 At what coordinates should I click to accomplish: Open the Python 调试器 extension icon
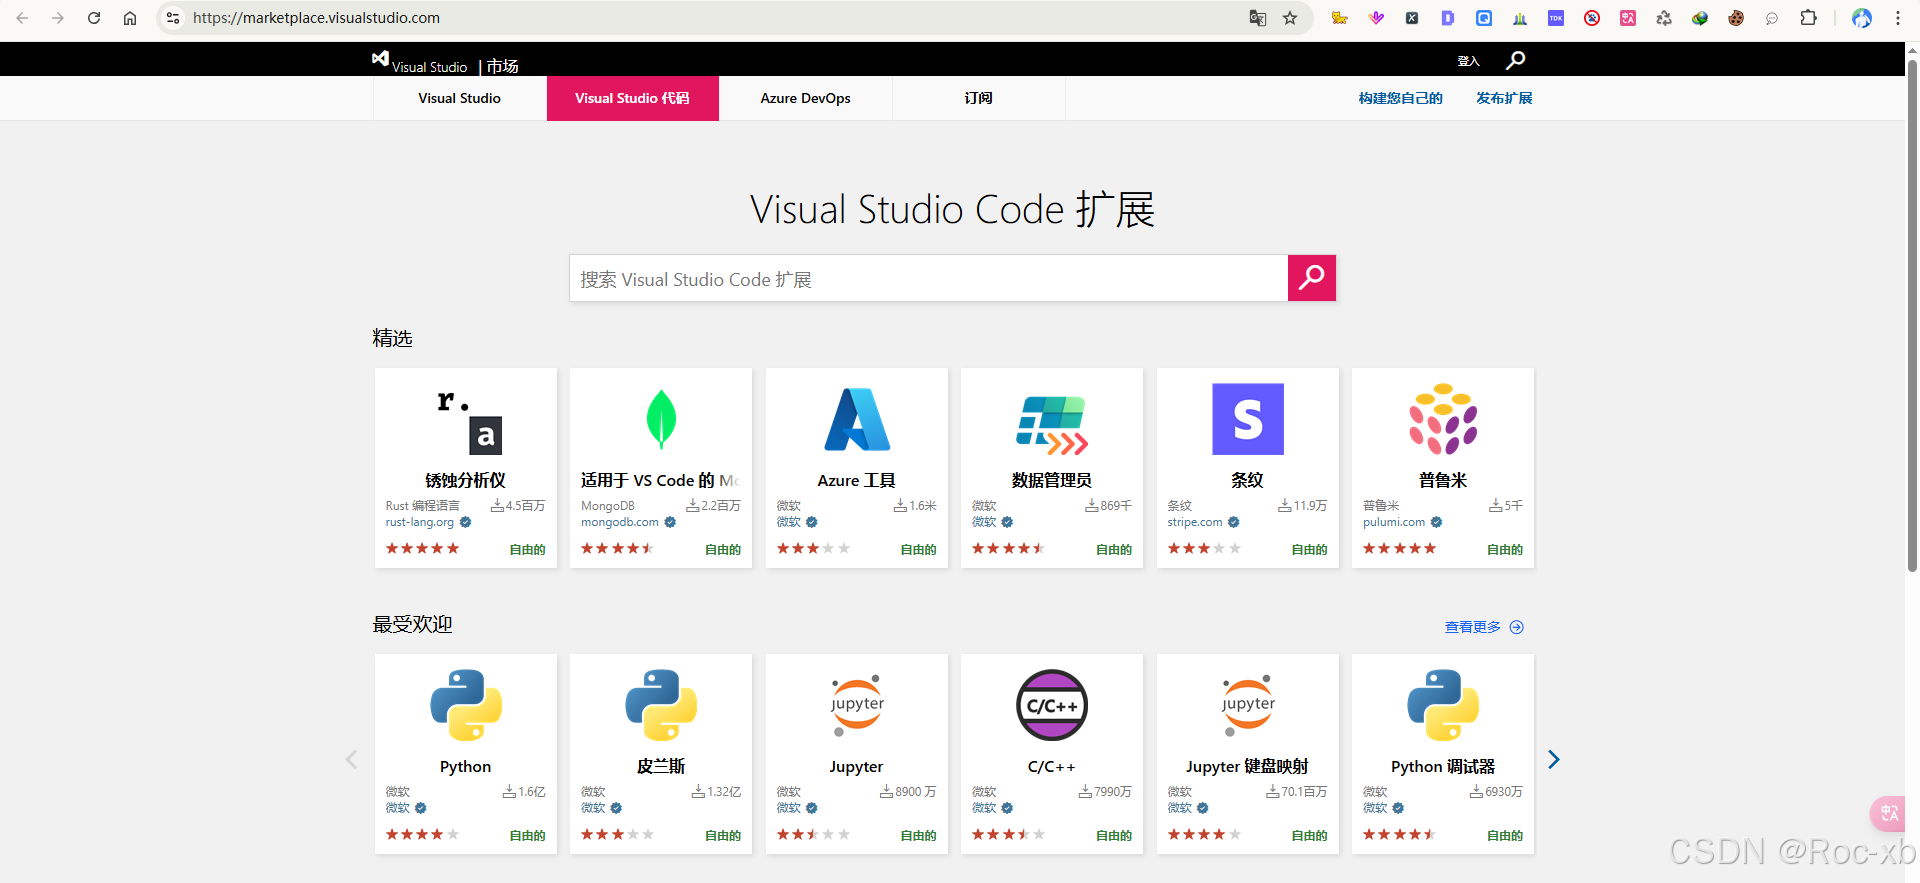coord(1443,705)
